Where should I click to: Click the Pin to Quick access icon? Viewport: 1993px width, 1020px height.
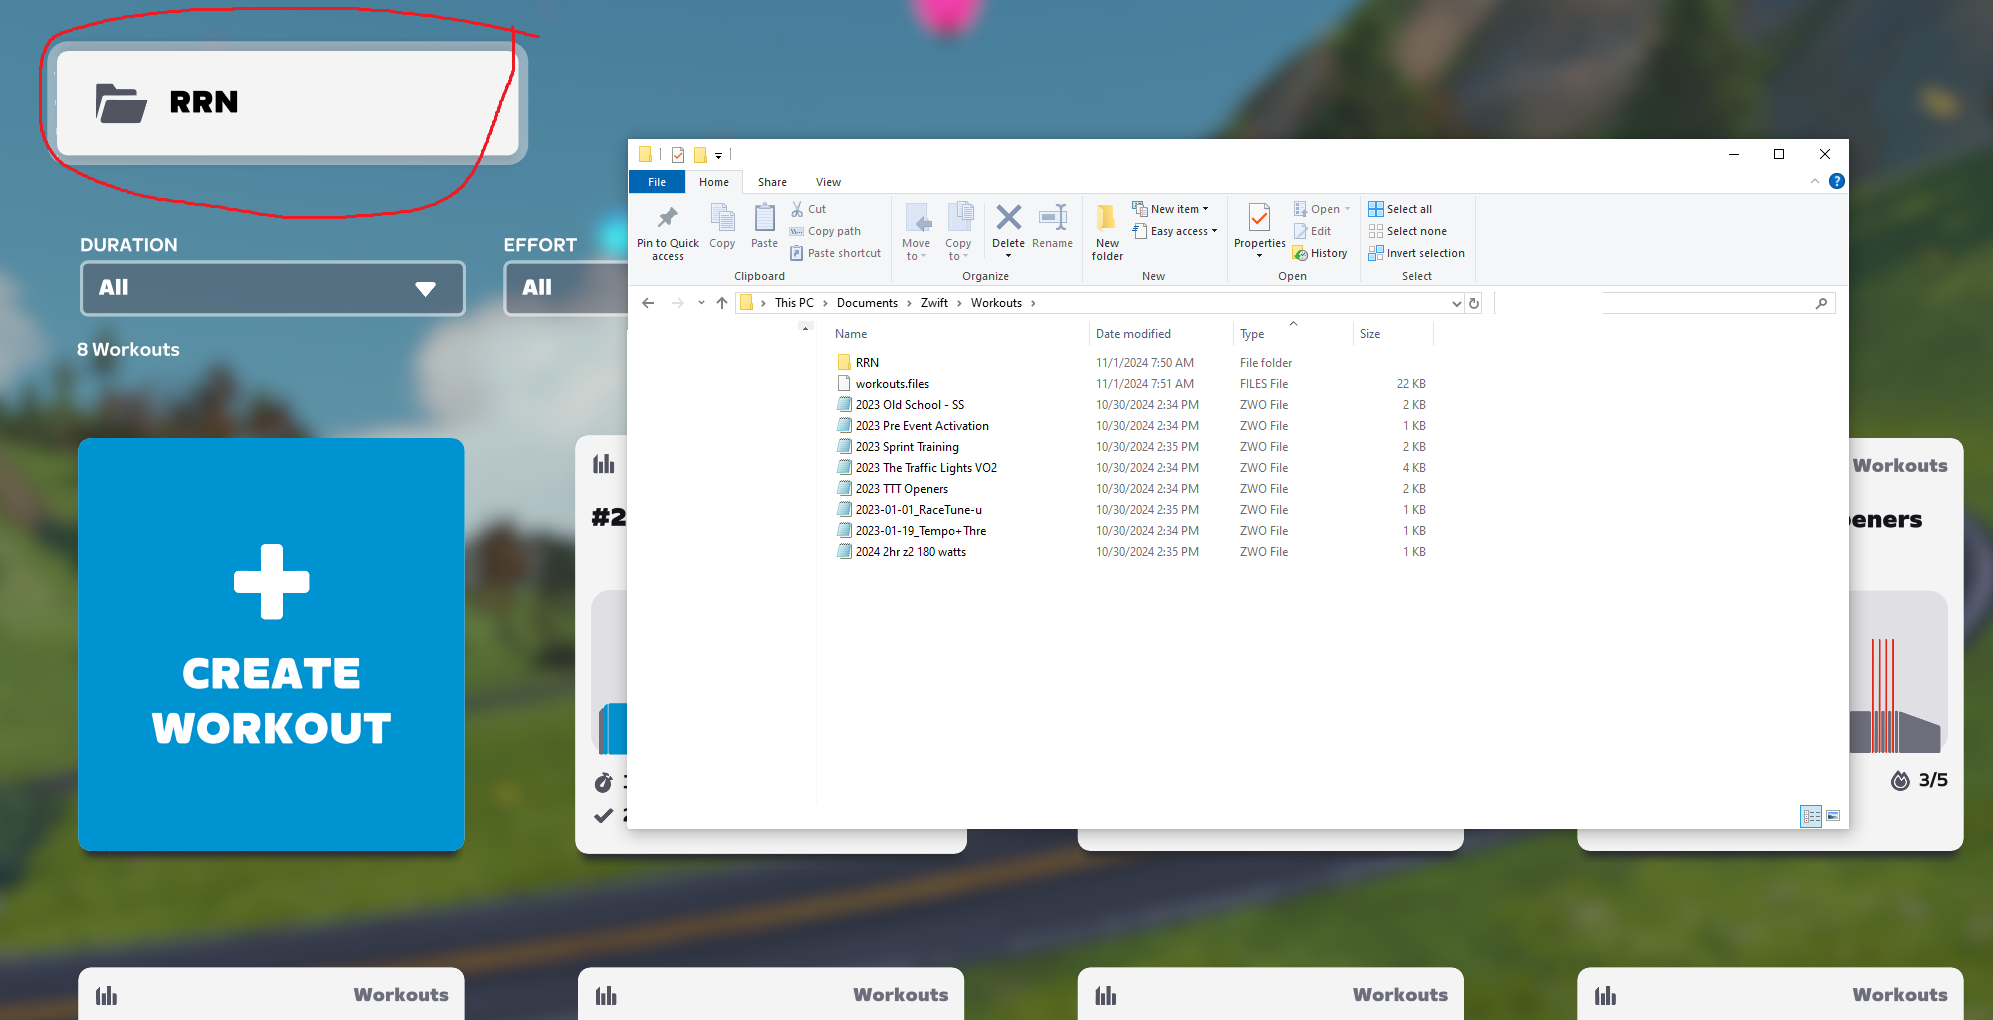[x=667, y=218]
